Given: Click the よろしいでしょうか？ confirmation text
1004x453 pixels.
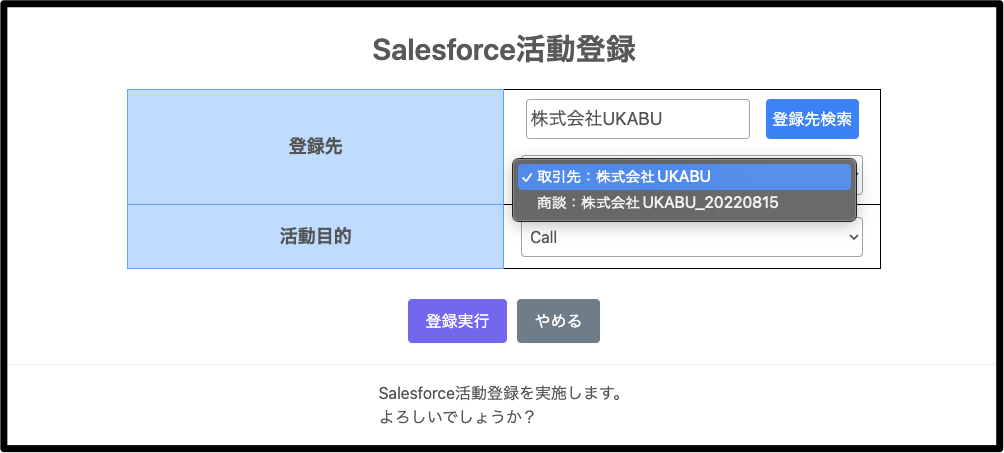Looking at the screenshot, I should click(457, 416).
